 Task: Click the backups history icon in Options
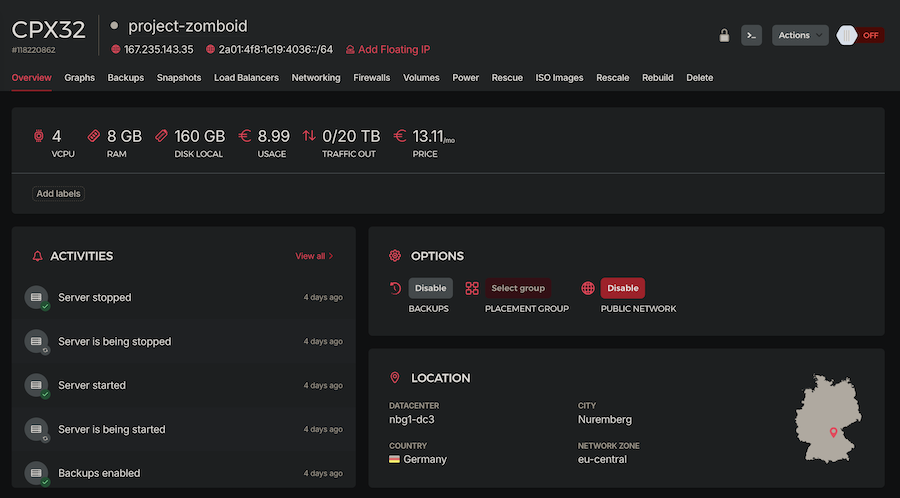[x=395, y=288]
